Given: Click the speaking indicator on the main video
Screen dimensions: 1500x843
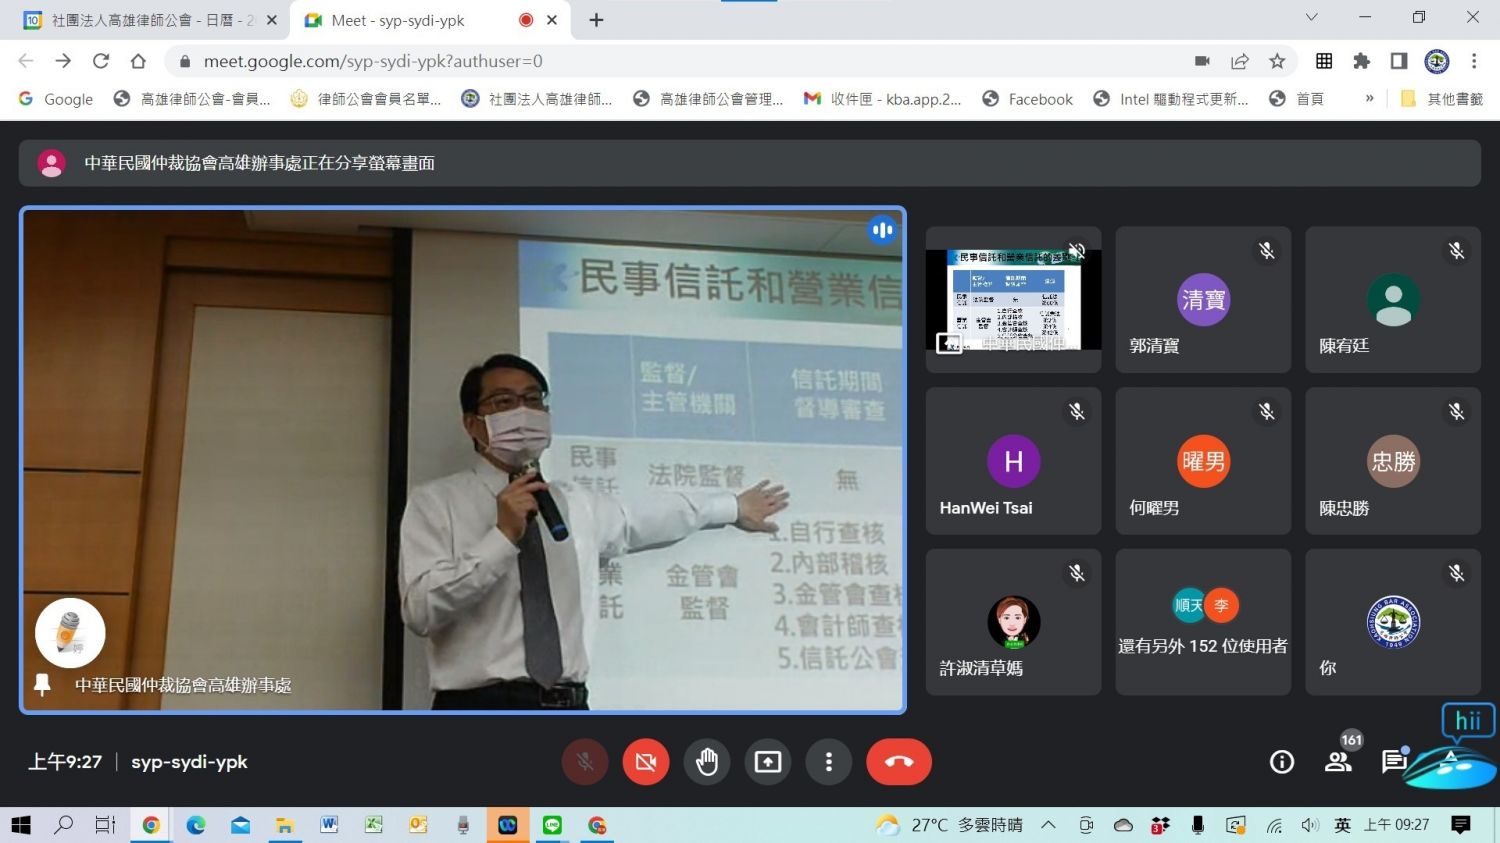Looking at the screenshot, I should click(x=882, y=230).
